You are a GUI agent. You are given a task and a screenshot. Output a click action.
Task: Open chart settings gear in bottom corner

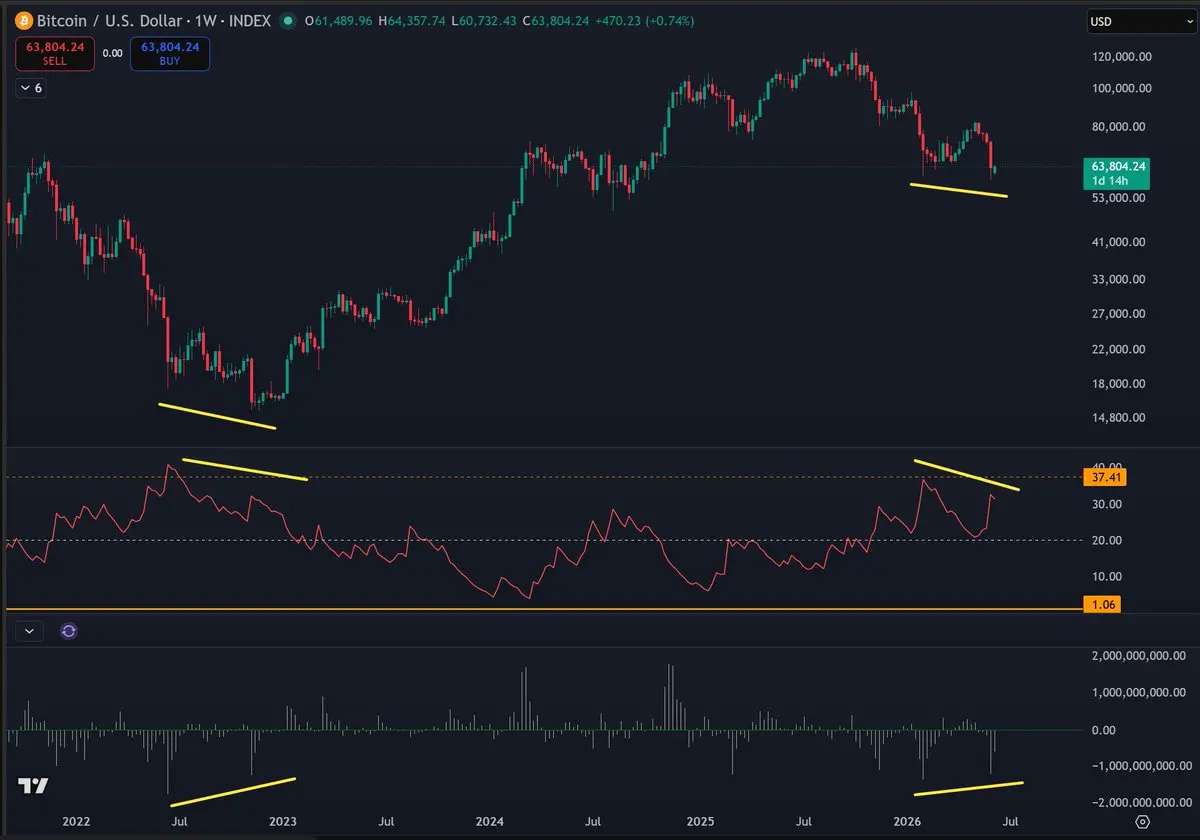[1143, 821]
